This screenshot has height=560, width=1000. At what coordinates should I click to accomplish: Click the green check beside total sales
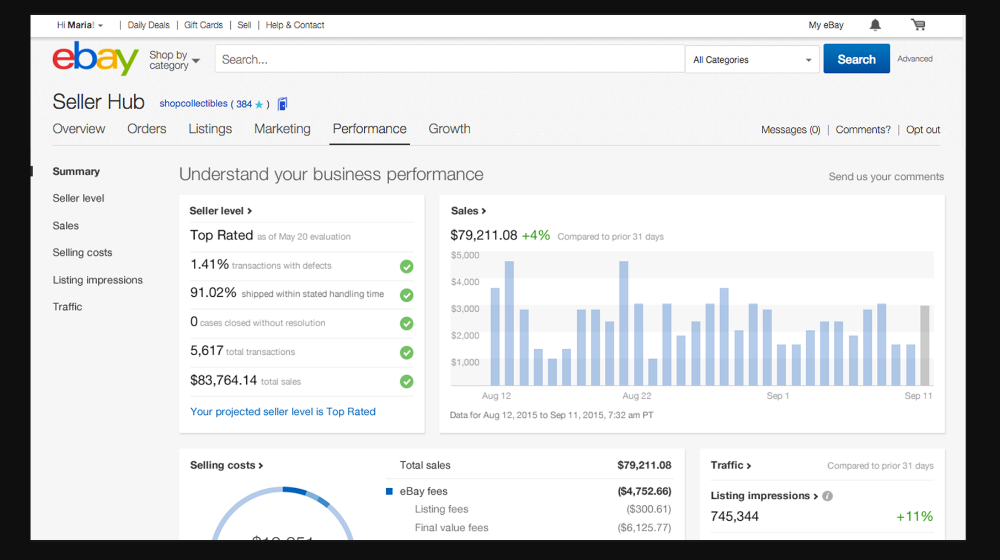(x=406, y=381)
